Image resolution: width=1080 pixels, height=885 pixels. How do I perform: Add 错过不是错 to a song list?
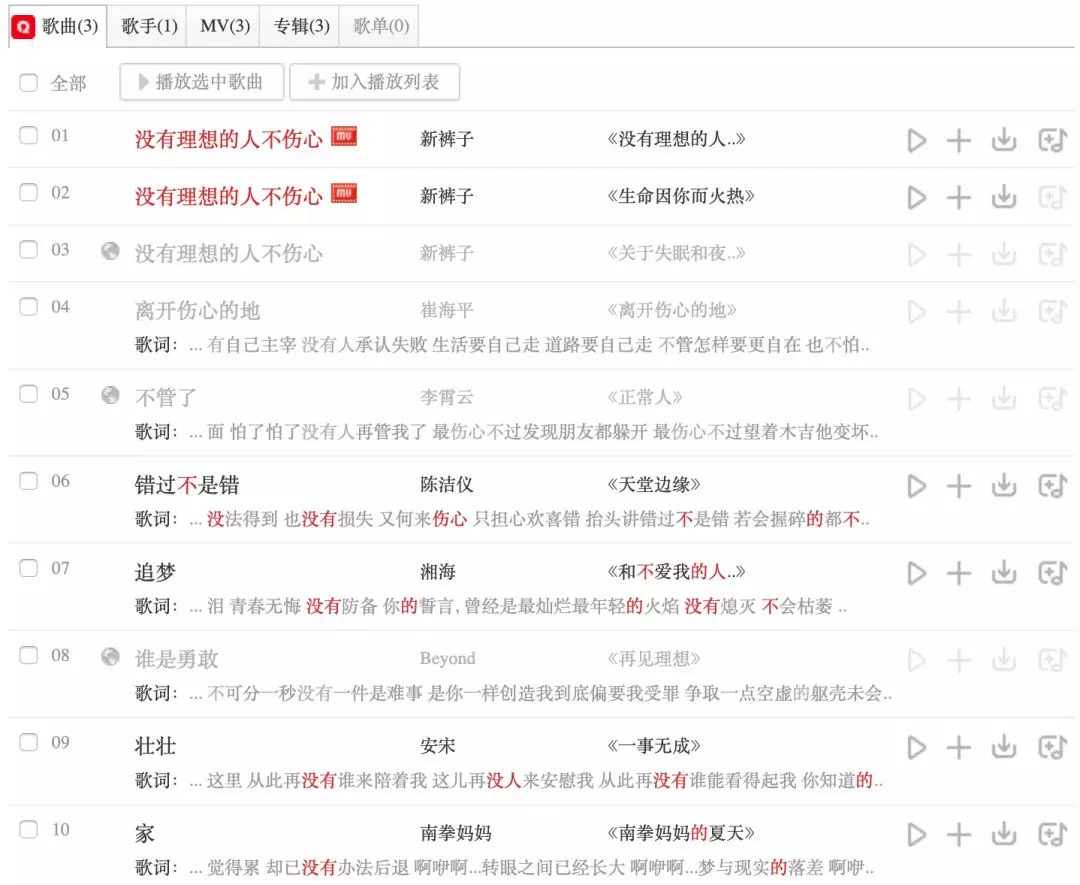tap(1052, 486)
